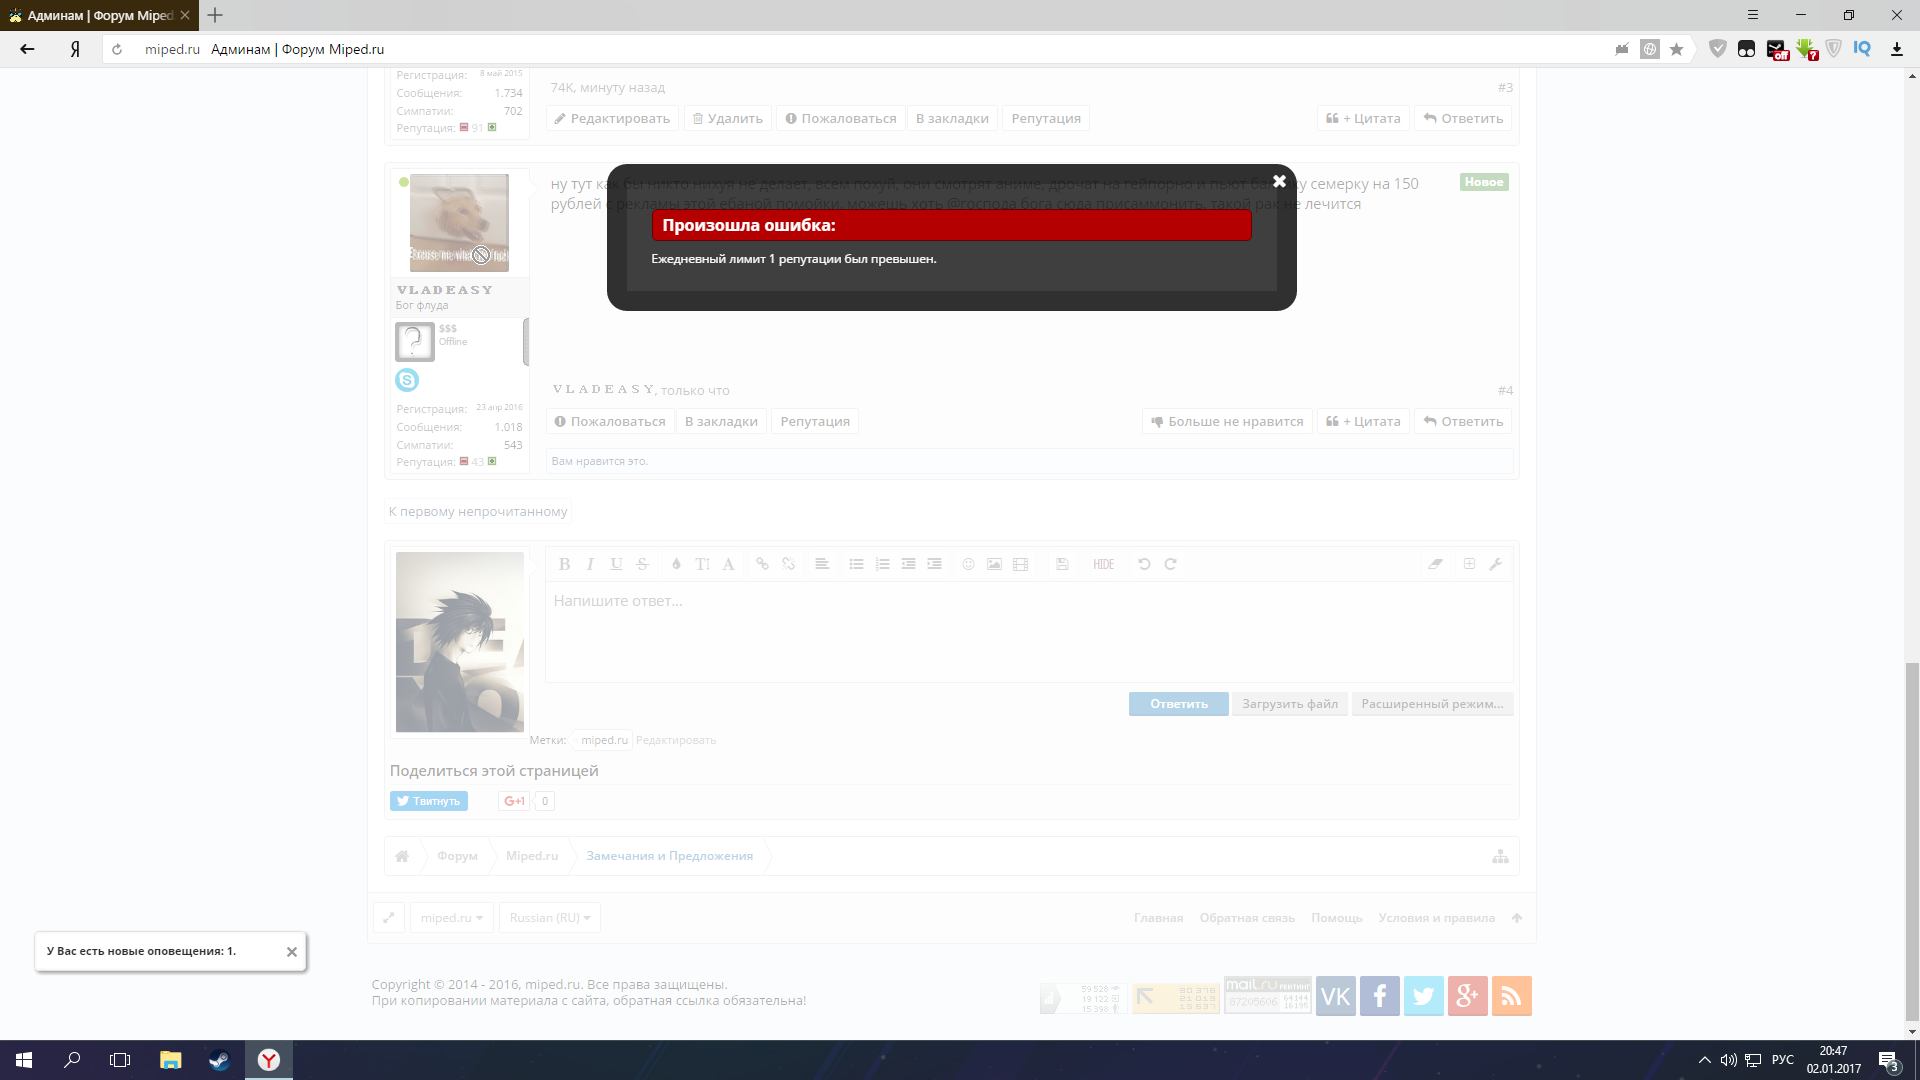Open the Tampermonkey extension icon
The width and height of the screenshot is (1920, 1080).
[x=1746, y=49]
